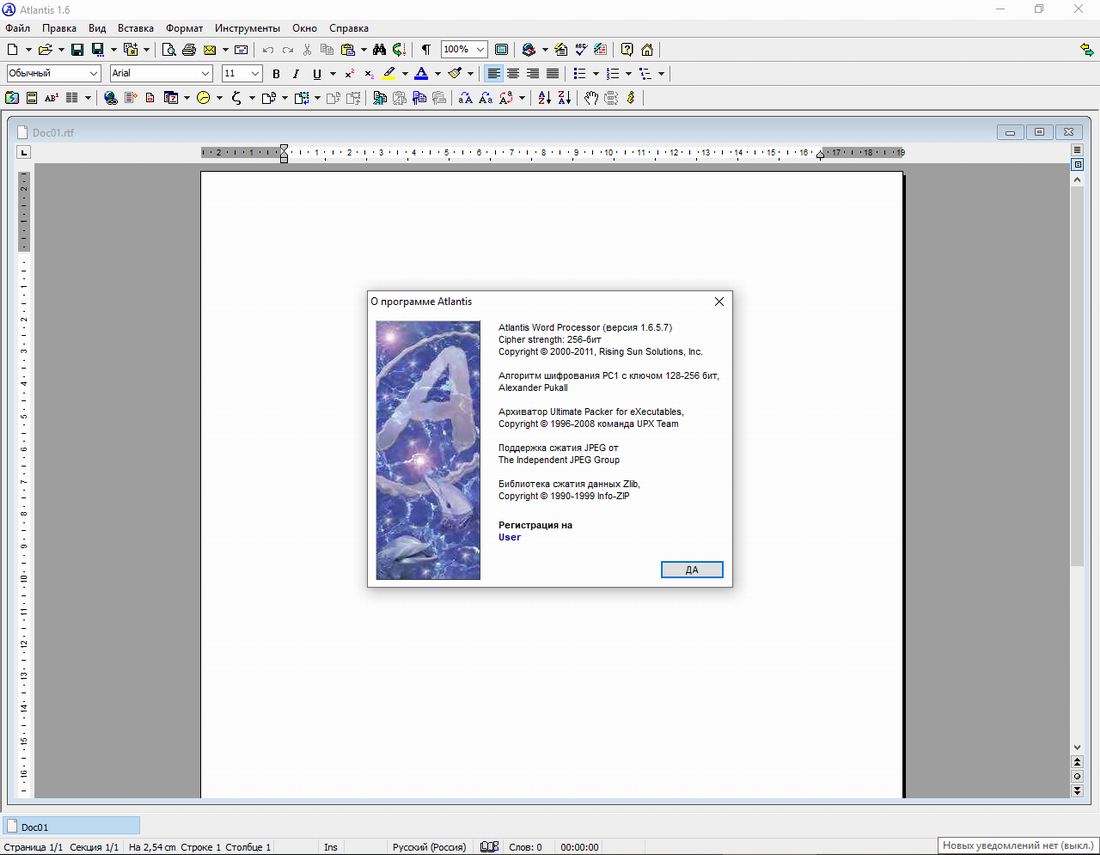Copy selection with the copy icon
The image size is (1100, 855).
327,50
